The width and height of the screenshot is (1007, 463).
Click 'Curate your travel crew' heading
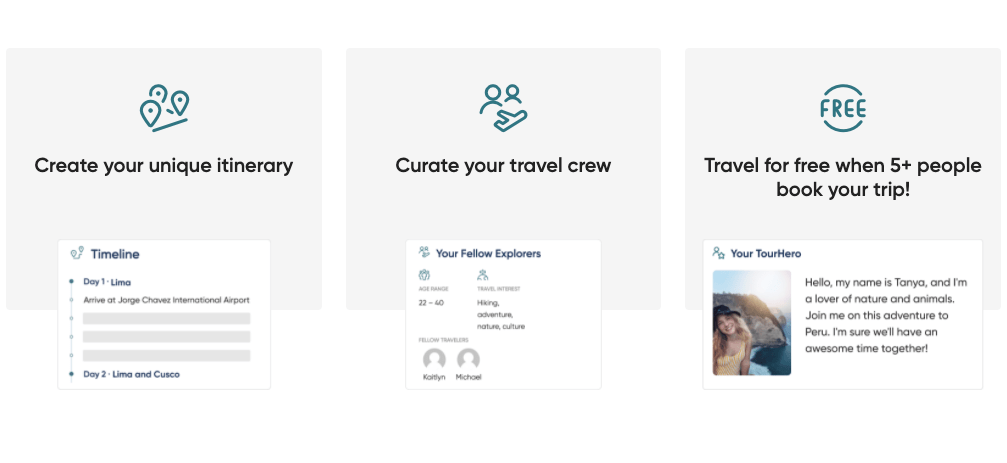pyautogui.click(x=504, y=166)
